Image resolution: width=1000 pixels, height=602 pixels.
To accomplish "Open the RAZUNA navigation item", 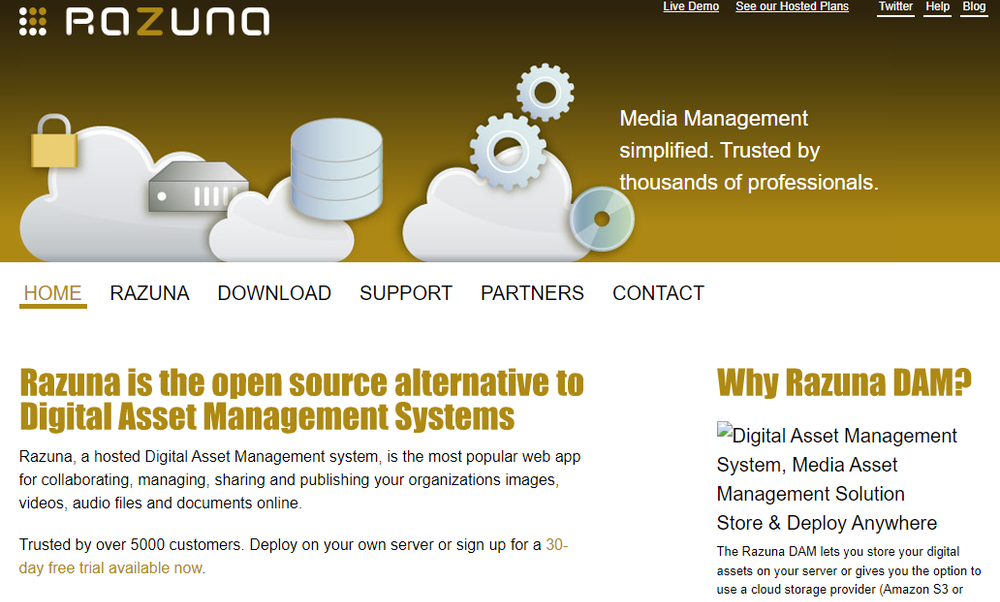I will pos(150,293).
